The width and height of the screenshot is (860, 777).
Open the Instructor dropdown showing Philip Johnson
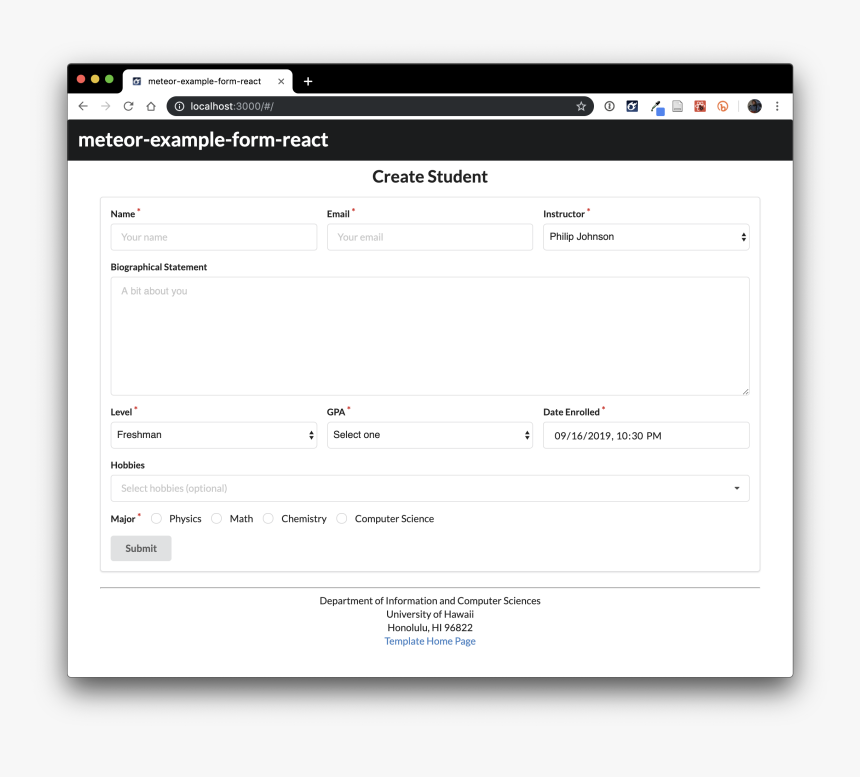[x=646, y=237]
